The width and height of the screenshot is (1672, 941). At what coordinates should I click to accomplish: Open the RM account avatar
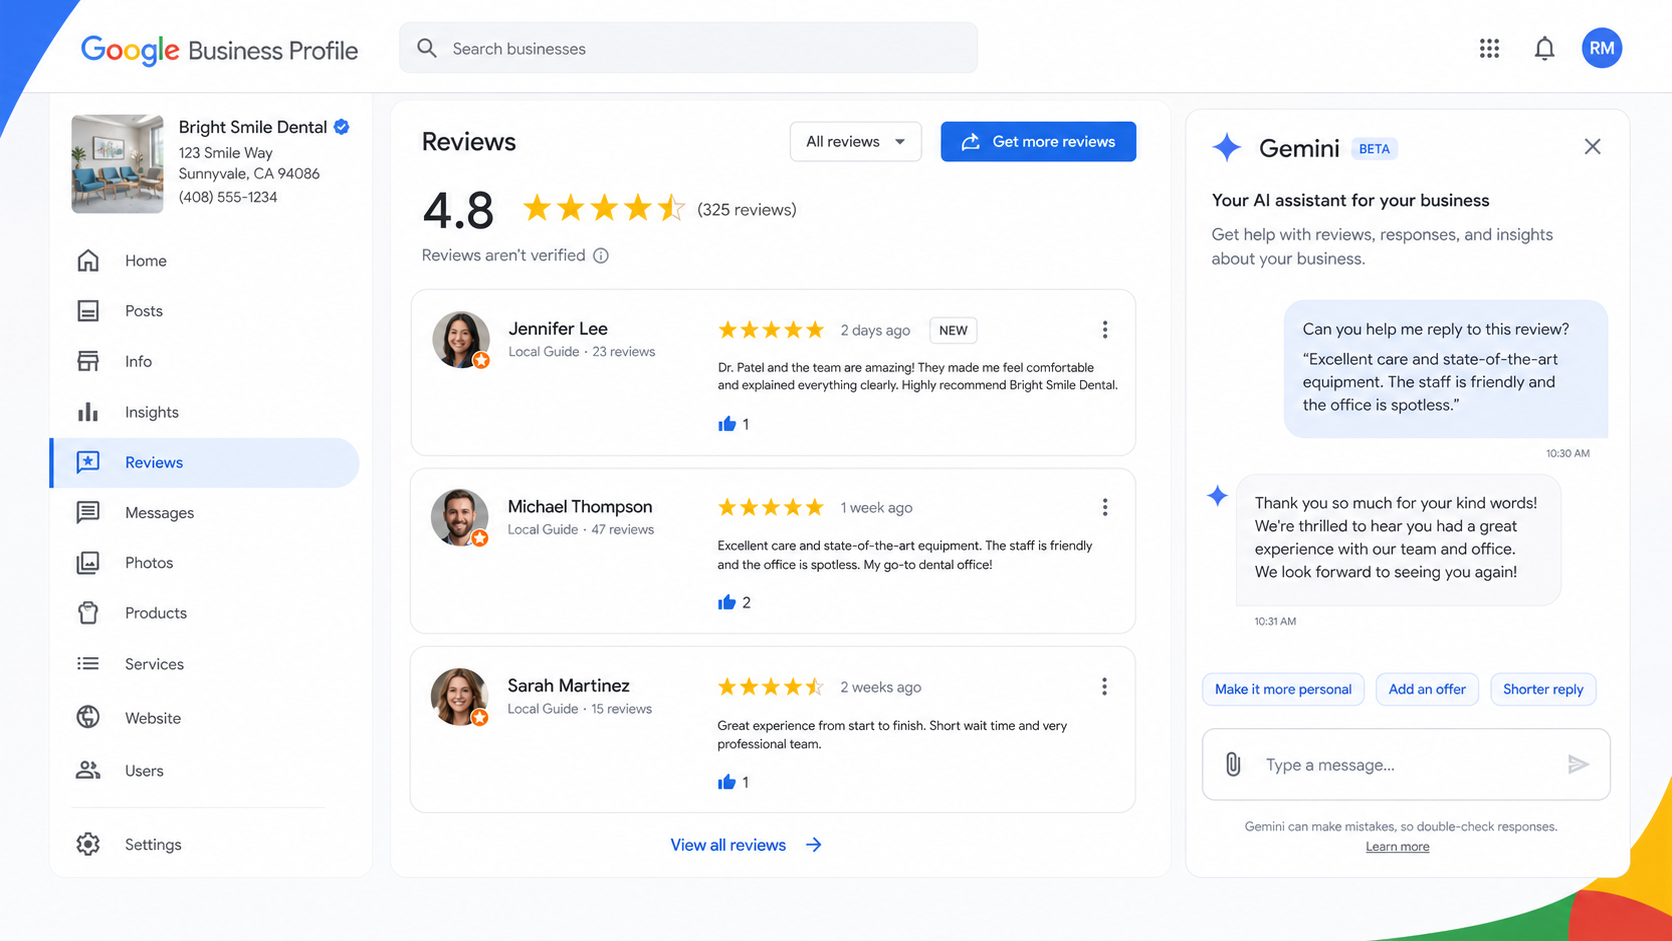point(1601,48)
